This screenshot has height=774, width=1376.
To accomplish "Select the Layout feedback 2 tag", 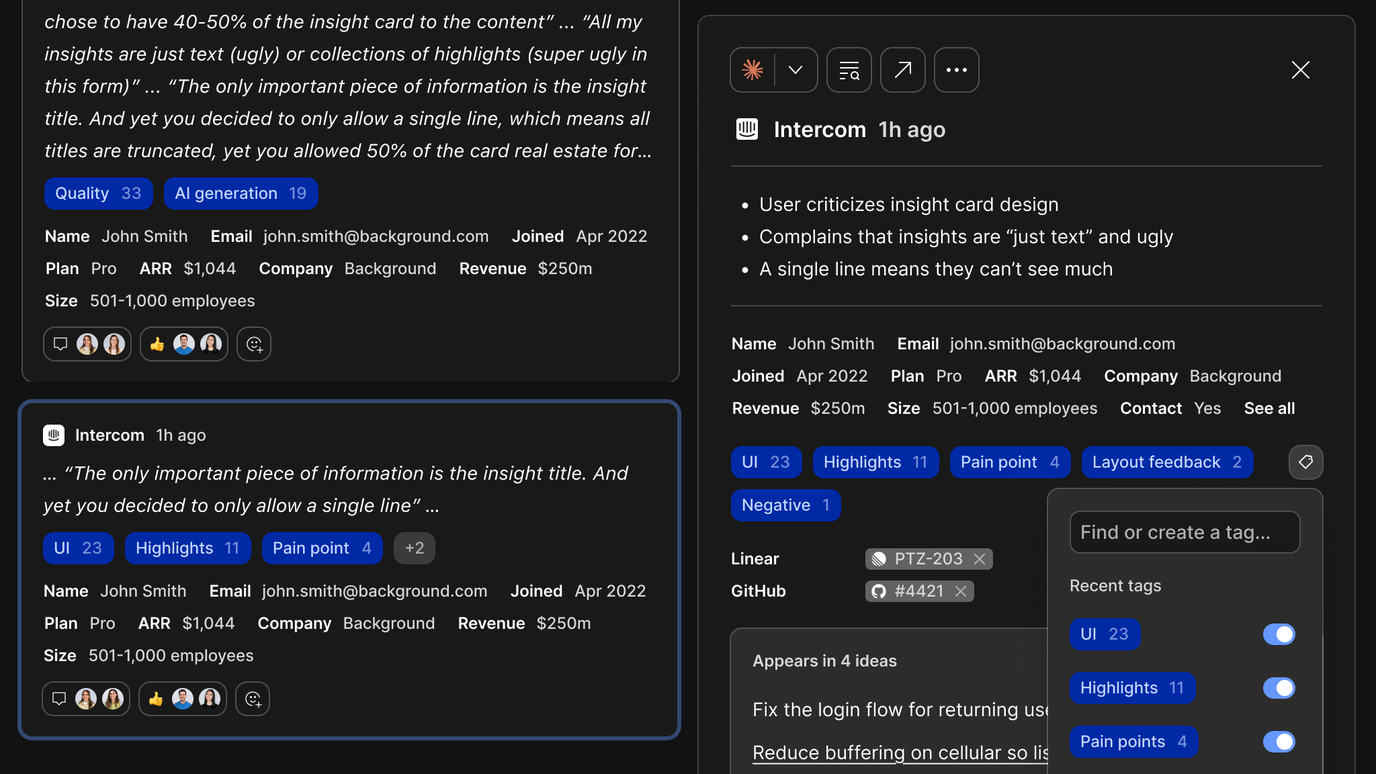I will pos(1167,462).
